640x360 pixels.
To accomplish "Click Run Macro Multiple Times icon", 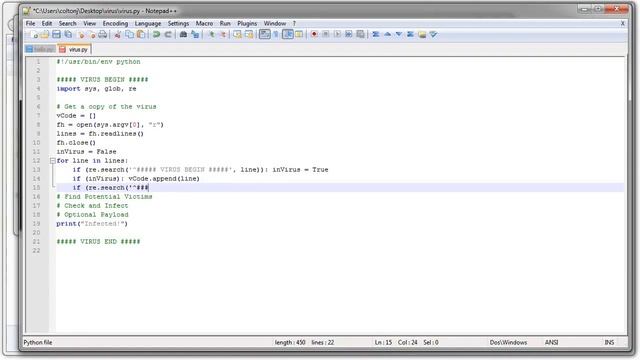I will coord(348,35).
